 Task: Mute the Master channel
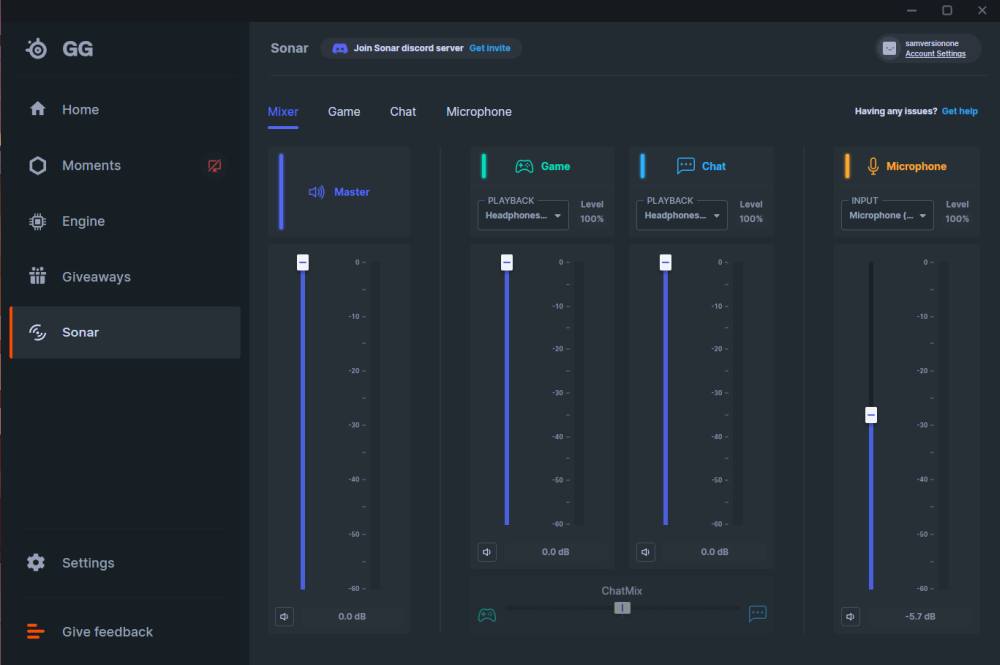coord(285,617)
